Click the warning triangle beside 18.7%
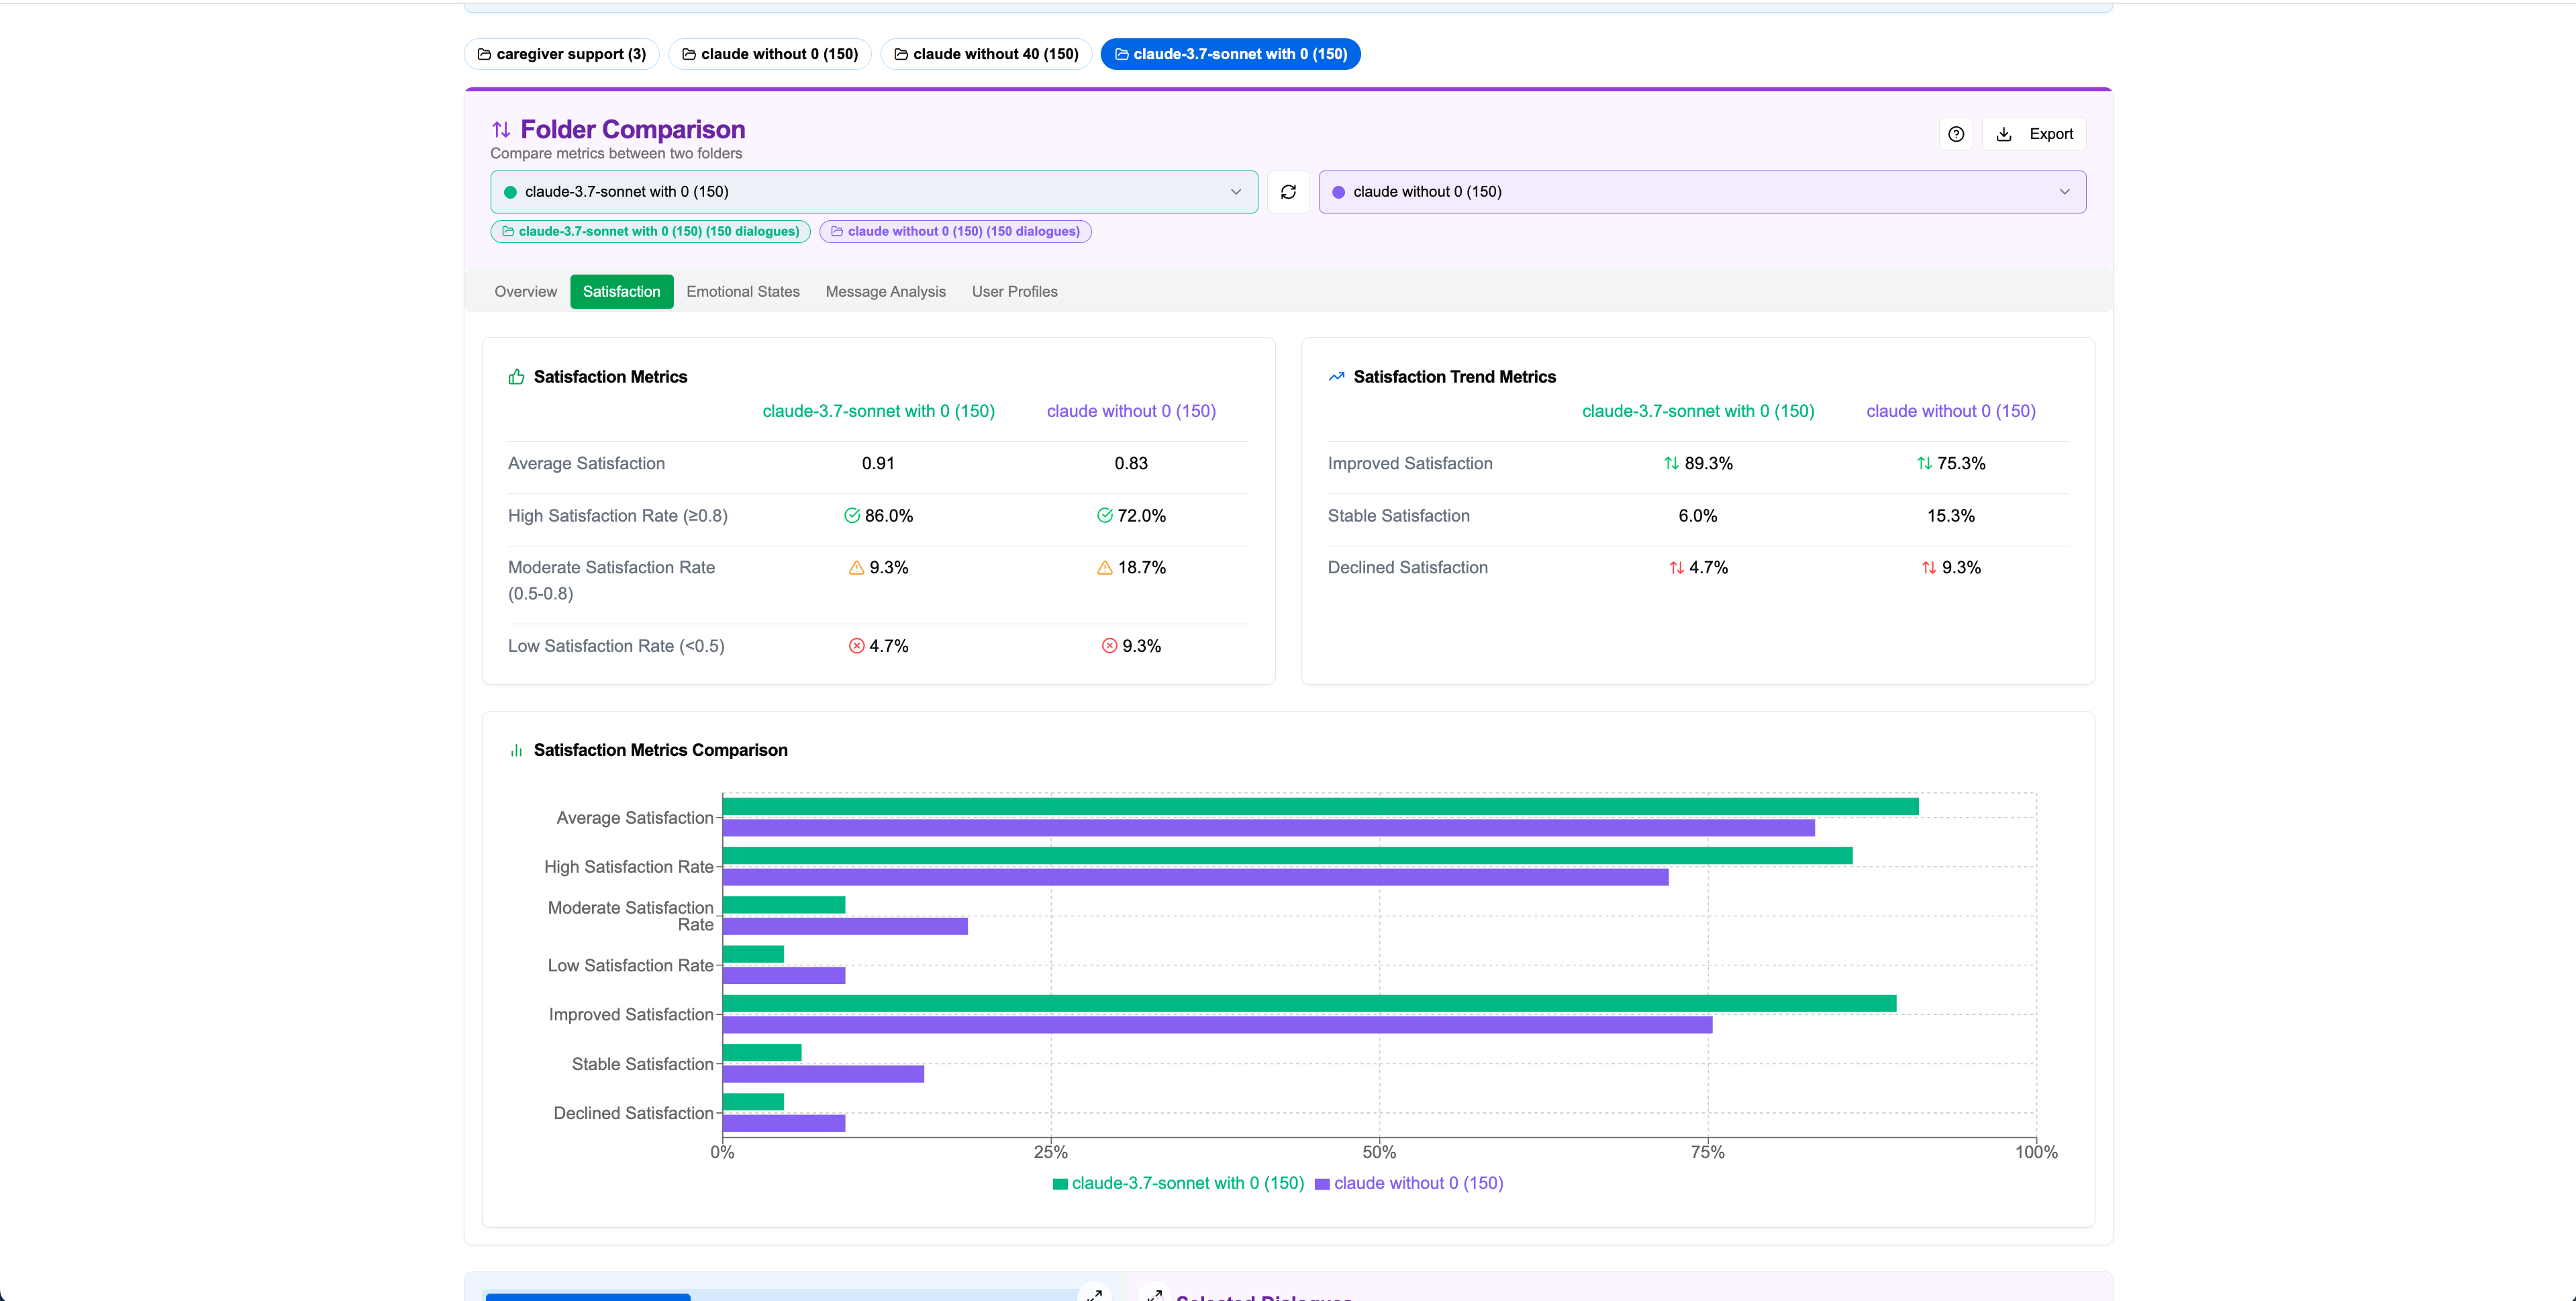 (x=1104, y=568)
